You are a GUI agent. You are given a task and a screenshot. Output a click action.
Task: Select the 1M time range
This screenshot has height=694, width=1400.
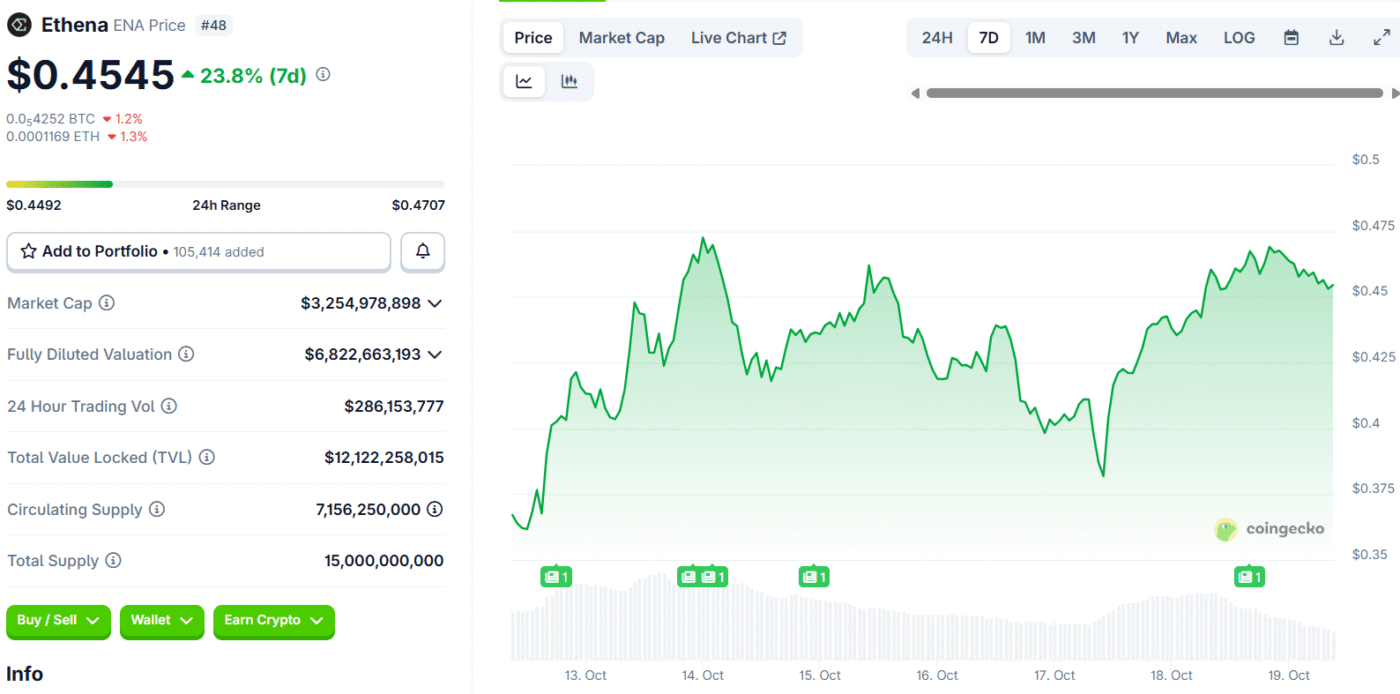(1035, 38)
